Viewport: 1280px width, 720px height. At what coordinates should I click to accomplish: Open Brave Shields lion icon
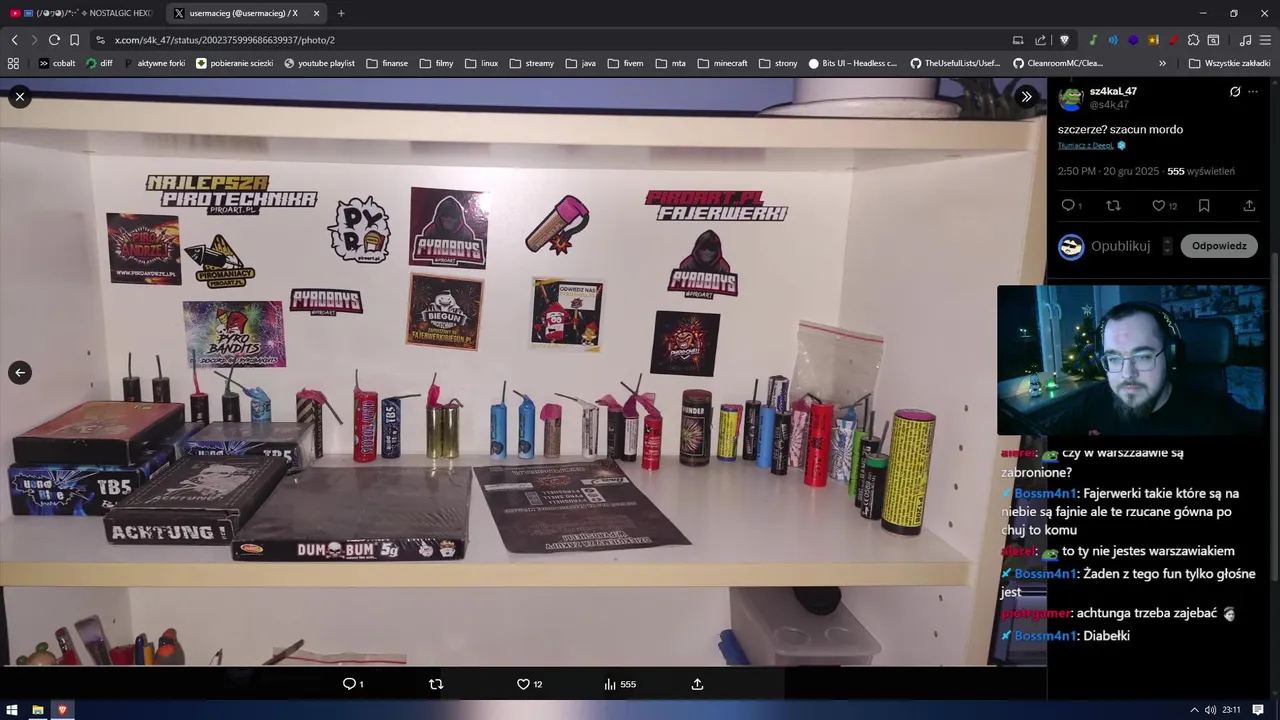[x=1064, y=40]
